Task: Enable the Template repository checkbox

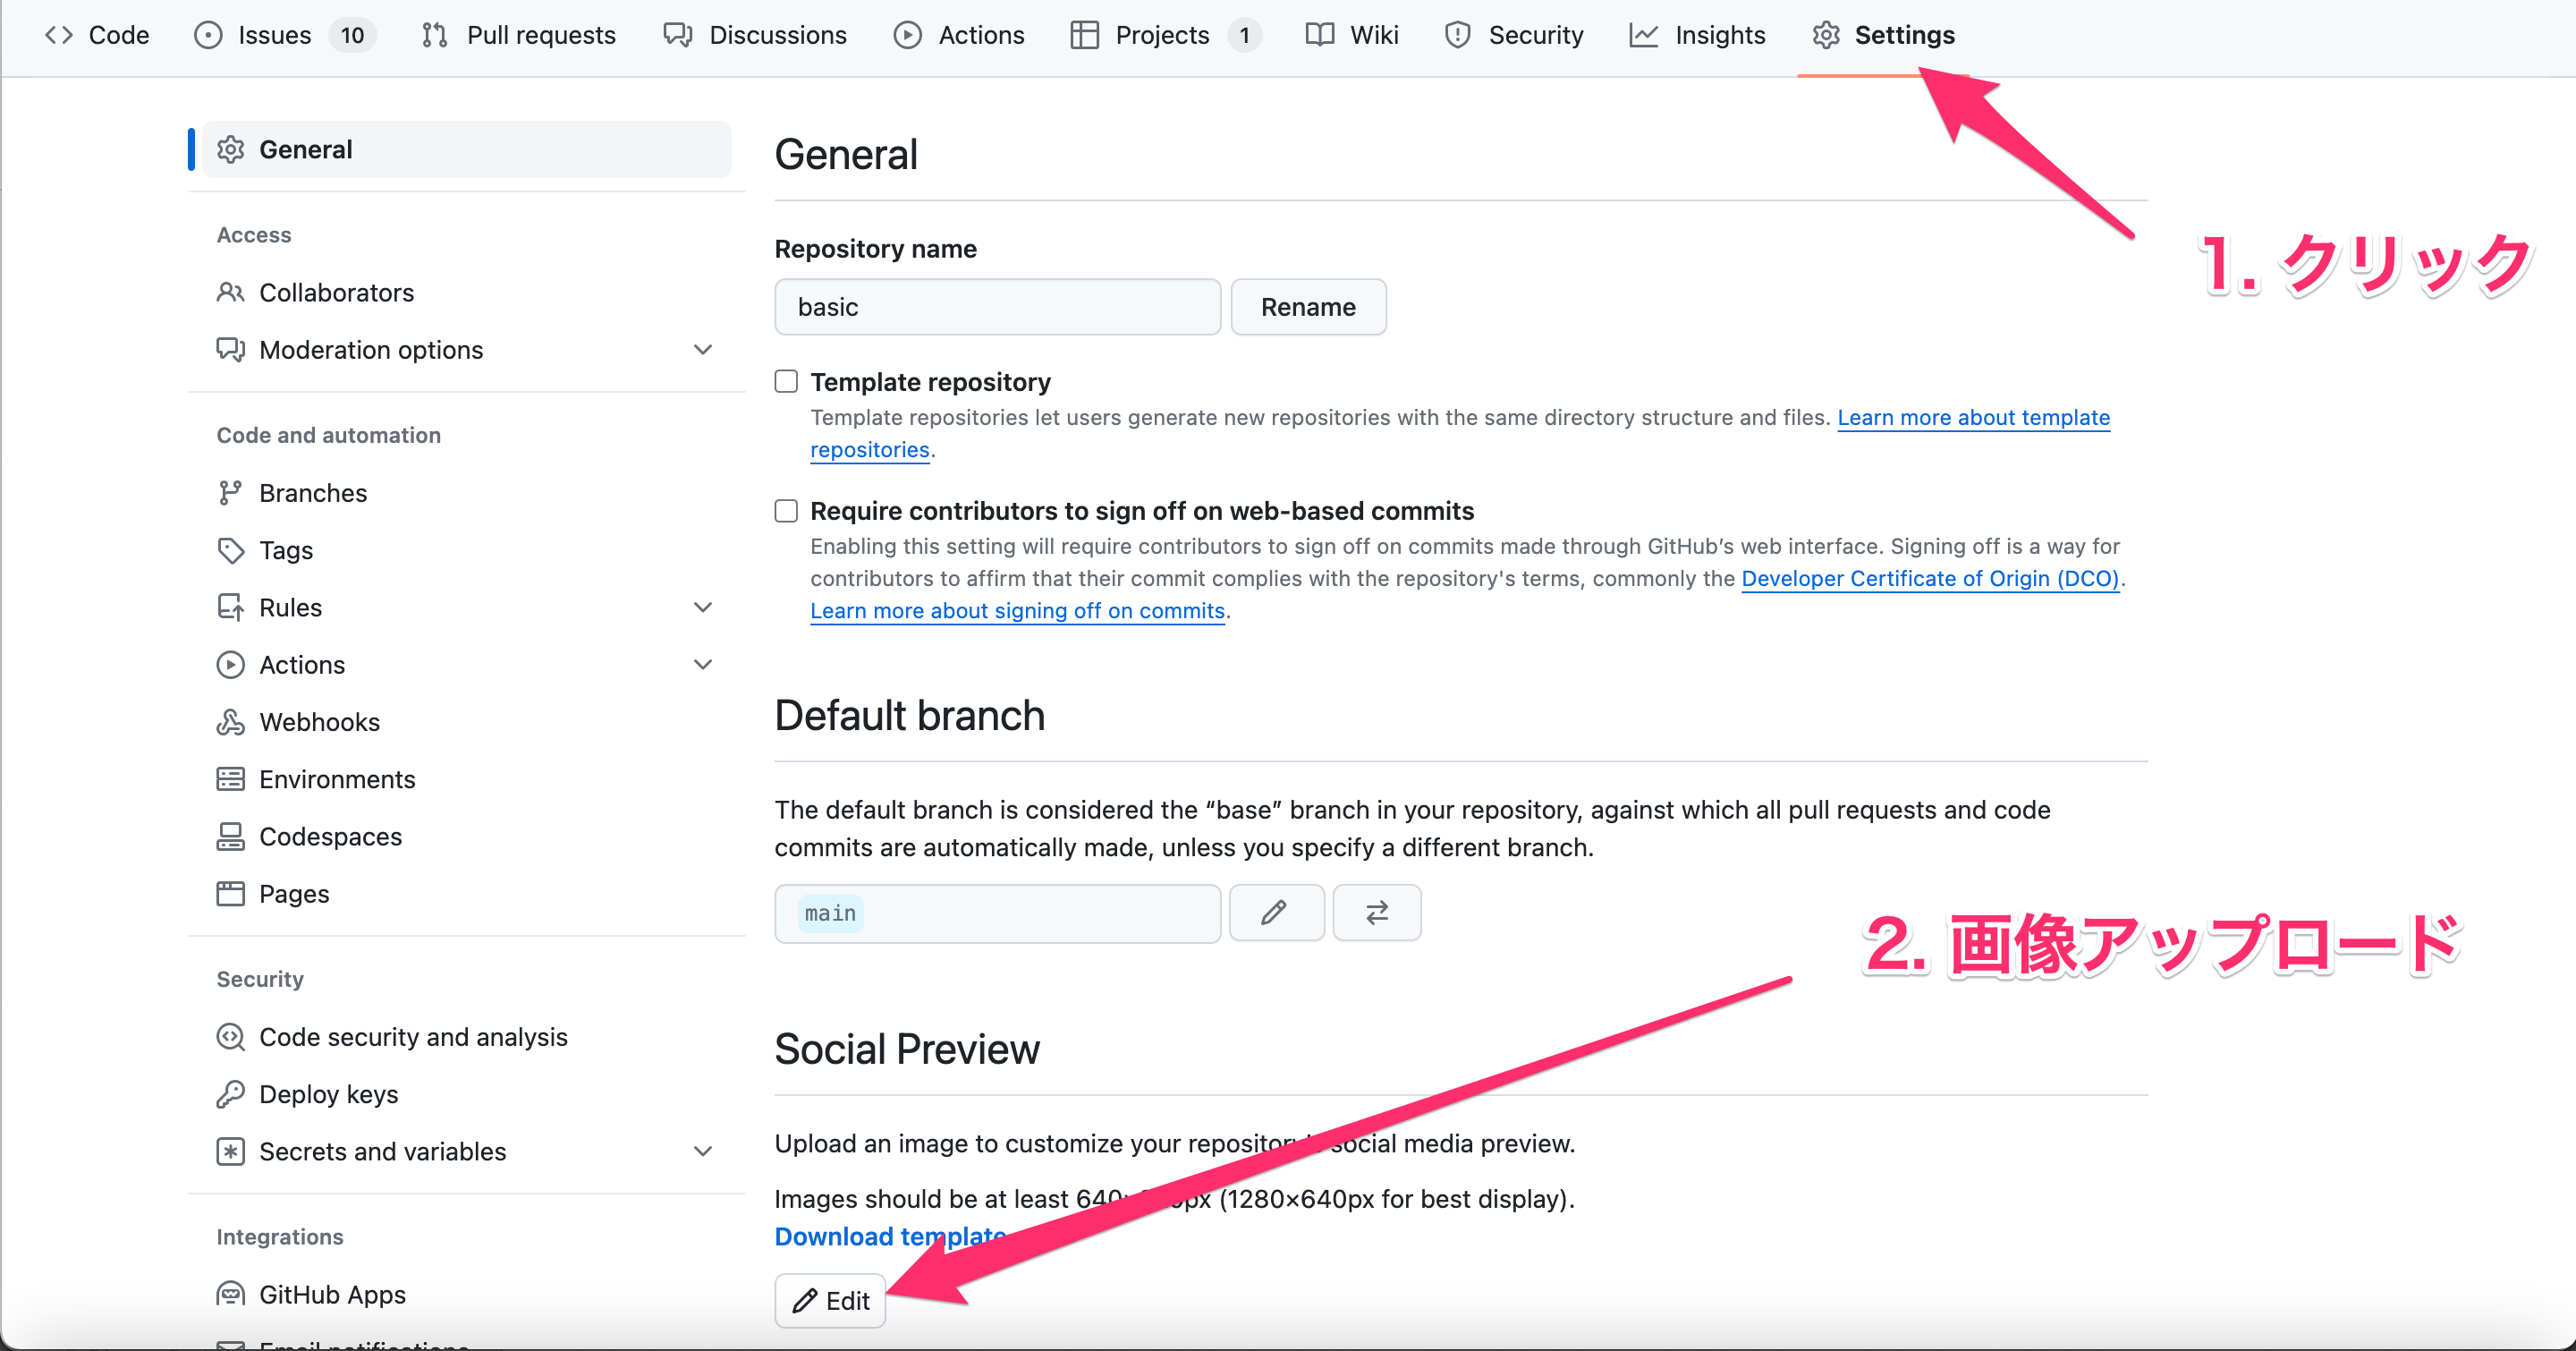Action: (x=786, y=381)
